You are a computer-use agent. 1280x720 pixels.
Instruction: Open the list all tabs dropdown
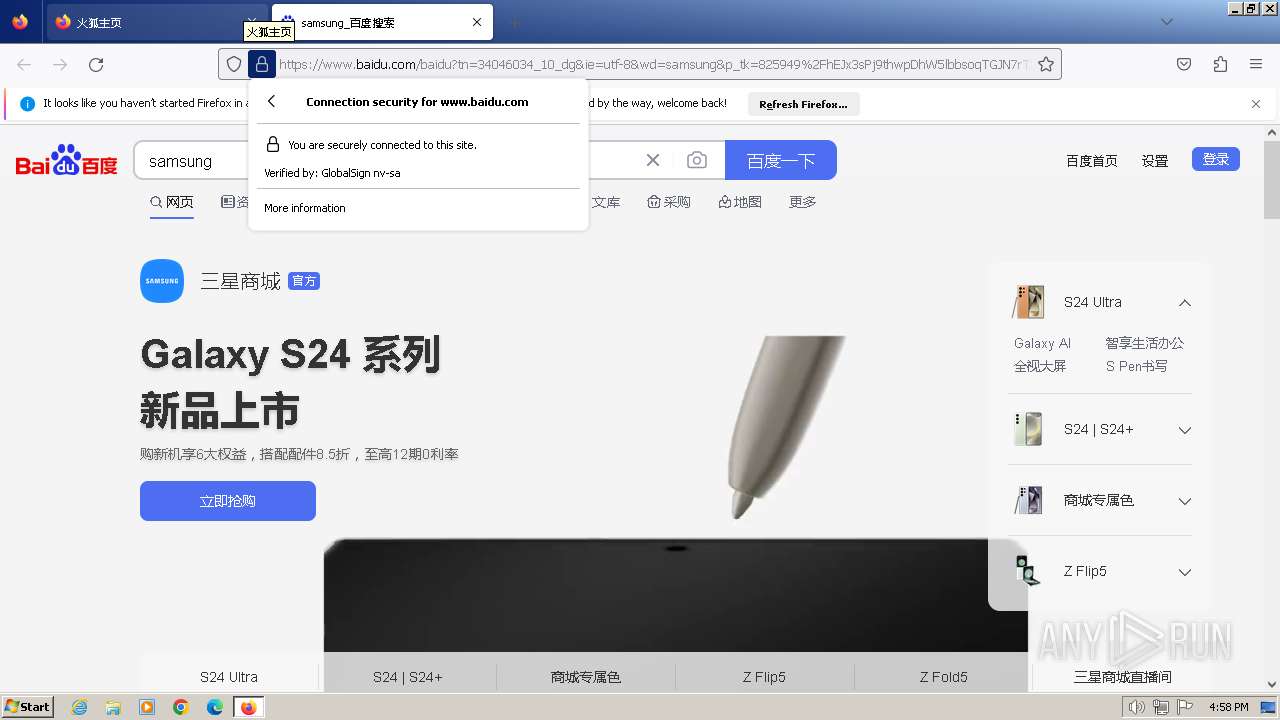tap(1166, 22)
